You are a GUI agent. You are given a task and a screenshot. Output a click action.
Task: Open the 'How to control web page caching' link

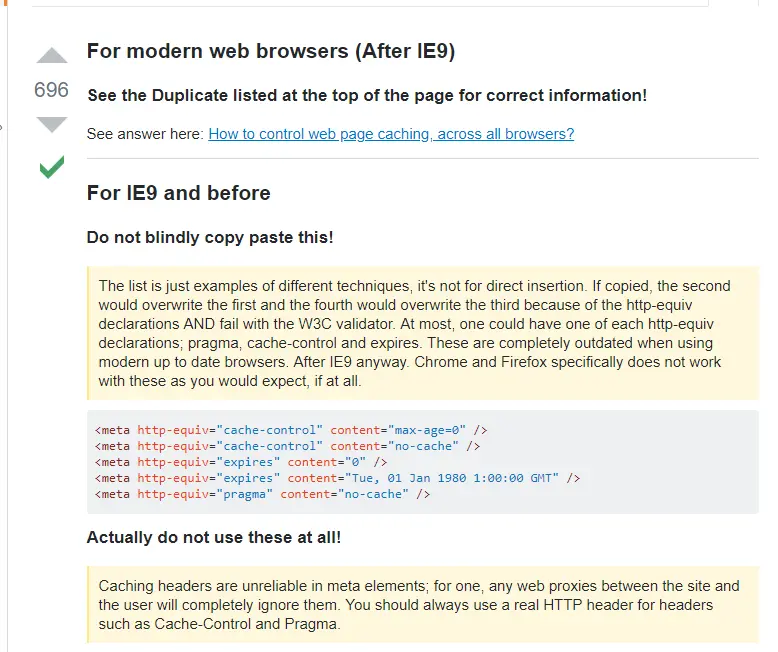point(391,134)
